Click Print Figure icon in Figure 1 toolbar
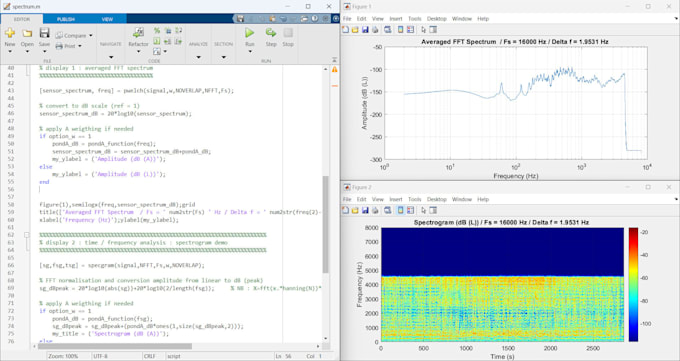 click(x=375, y=30)
